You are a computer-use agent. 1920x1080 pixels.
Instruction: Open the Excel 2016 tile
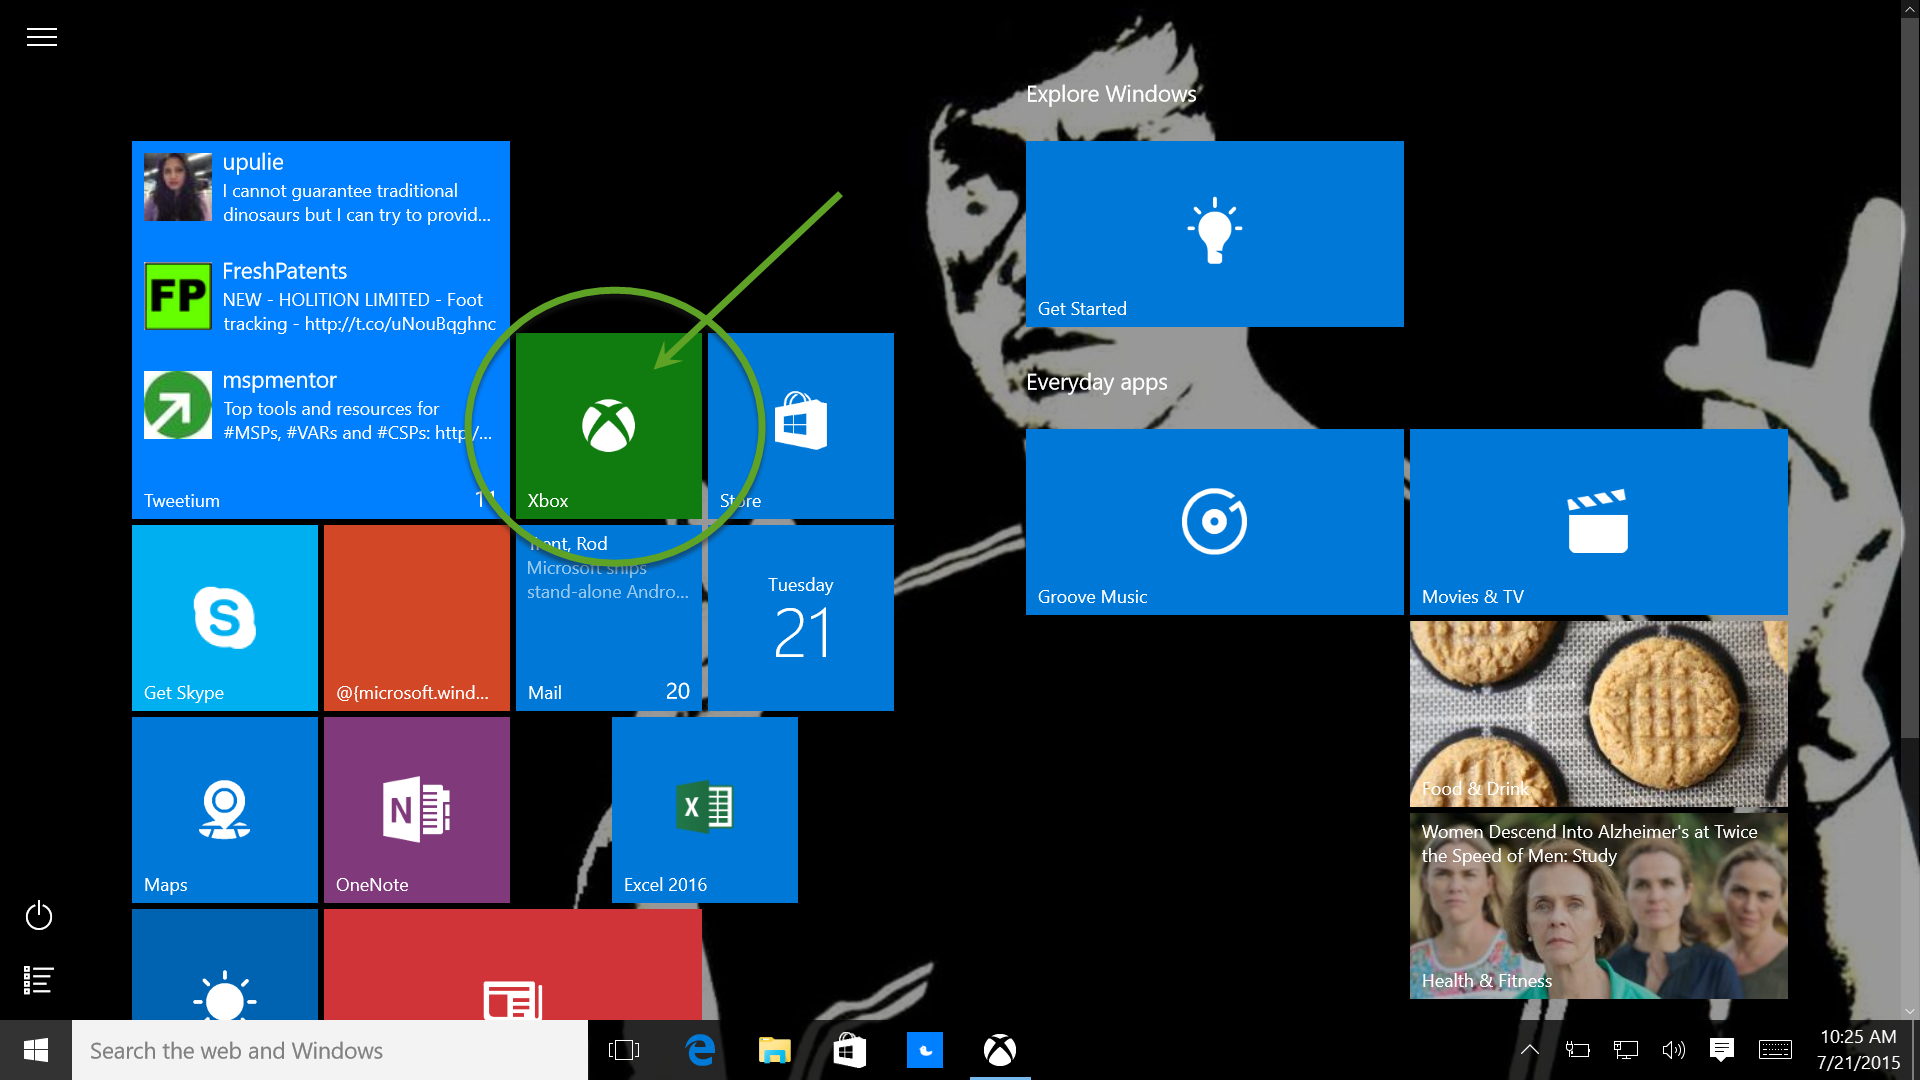[x=704, y=809]
